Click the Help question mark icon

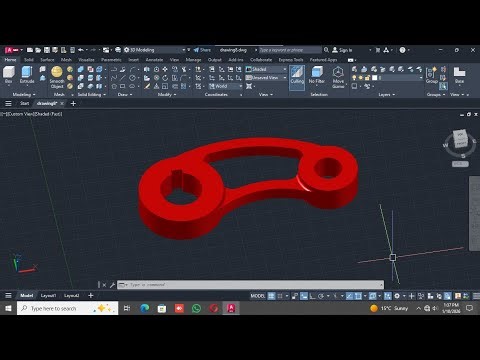tap(402, 50)
